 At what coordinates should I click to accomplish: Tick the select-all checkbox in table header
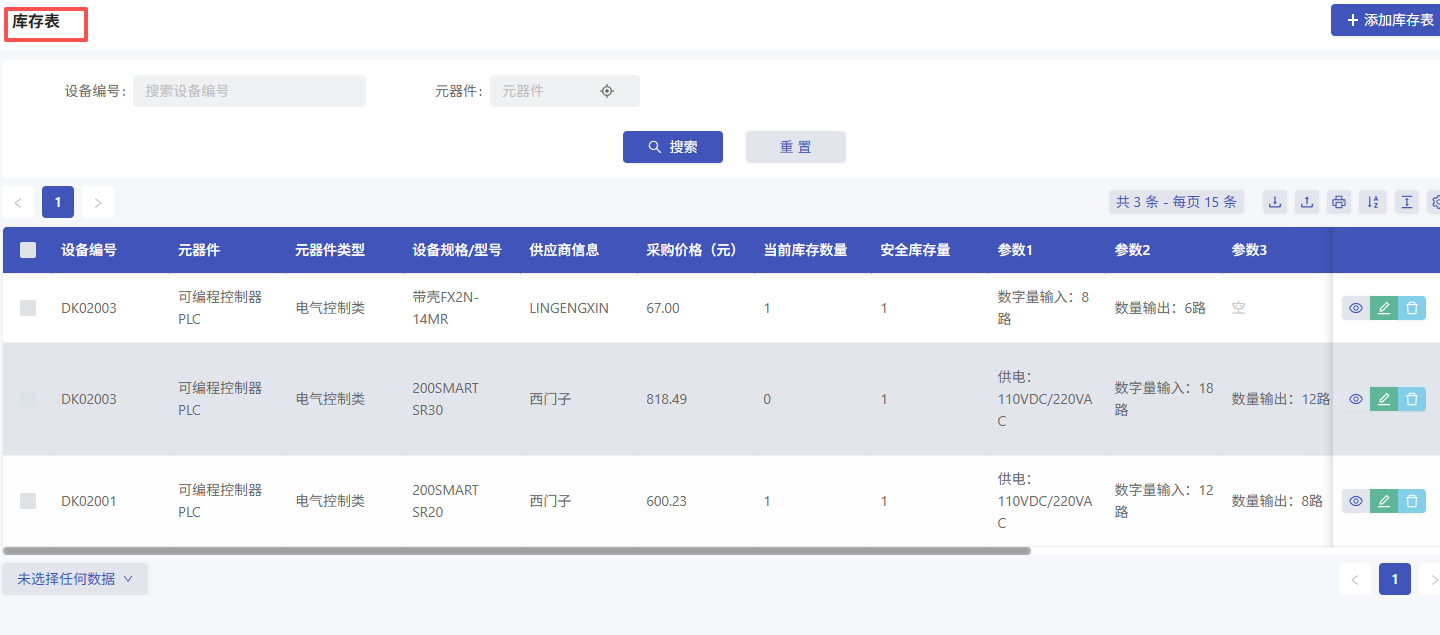pos(28,250)
